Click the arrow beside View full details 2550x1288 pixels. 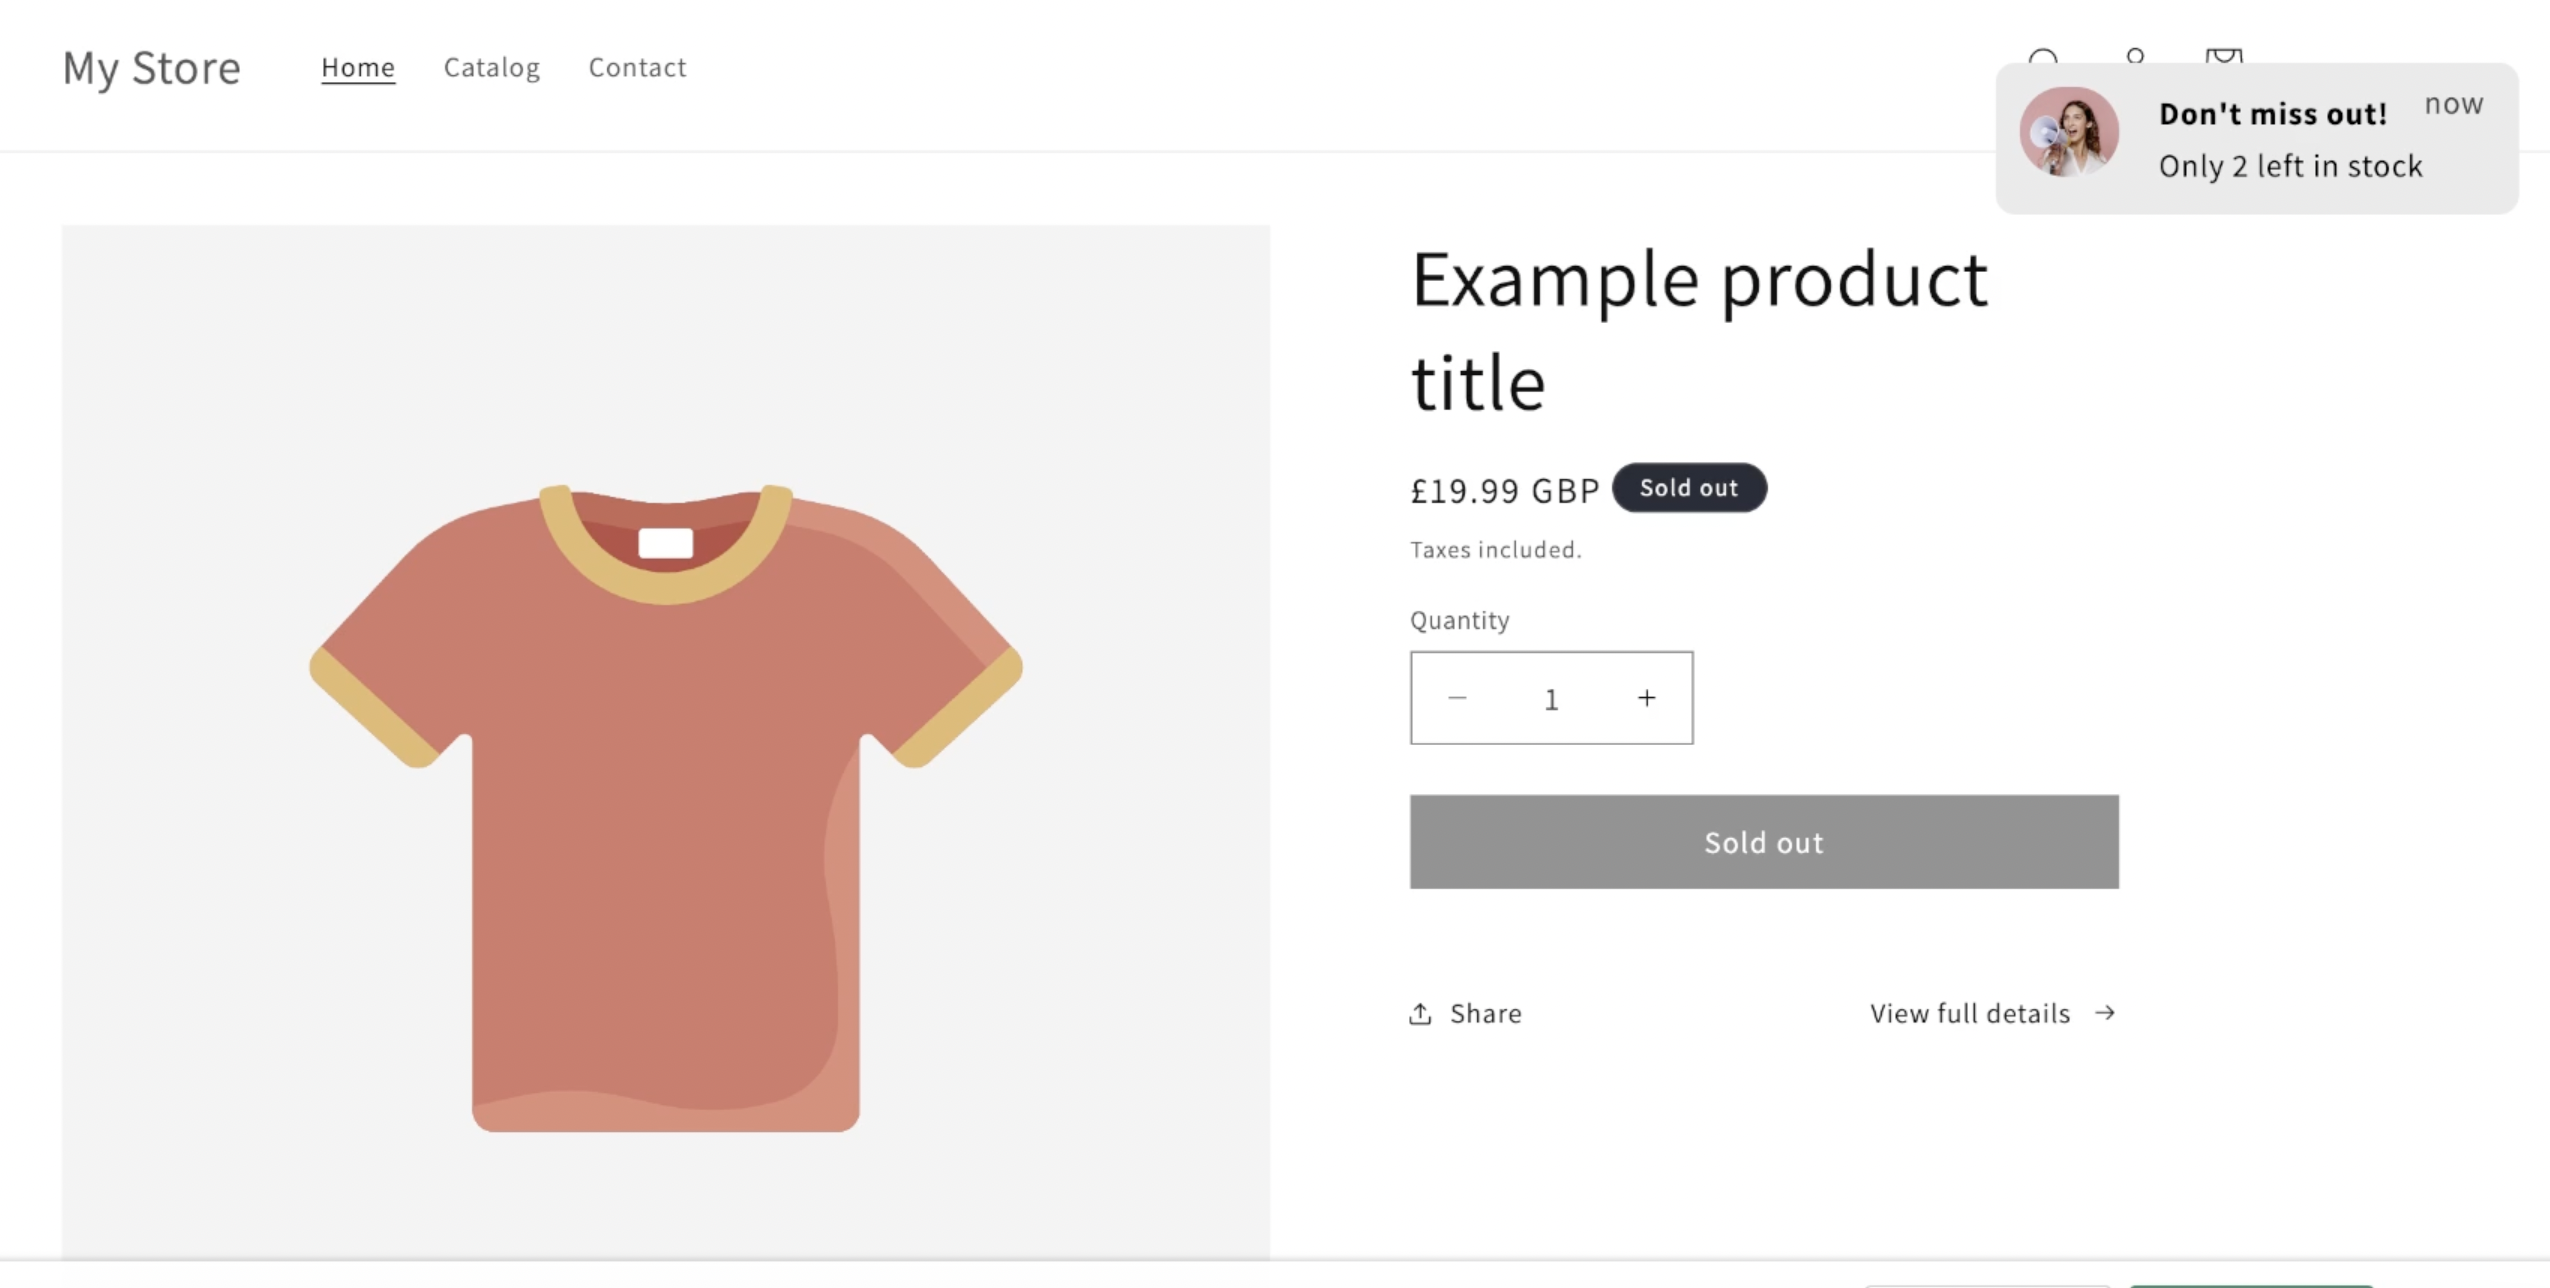[x=2105, y=1012]
